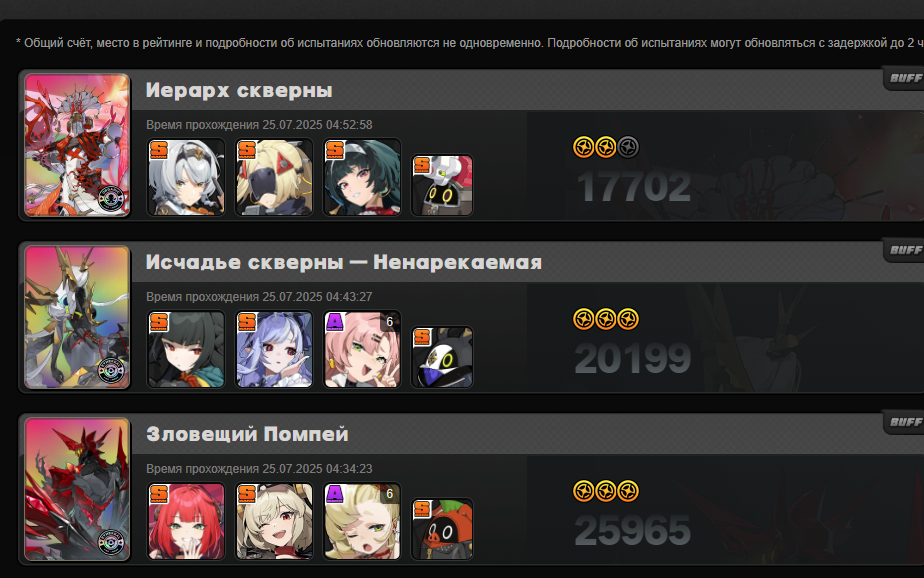The width and height of the screenshot is (924, 578).
Task: Click the Зловещий Помпей title header
Action: (247, 434)
